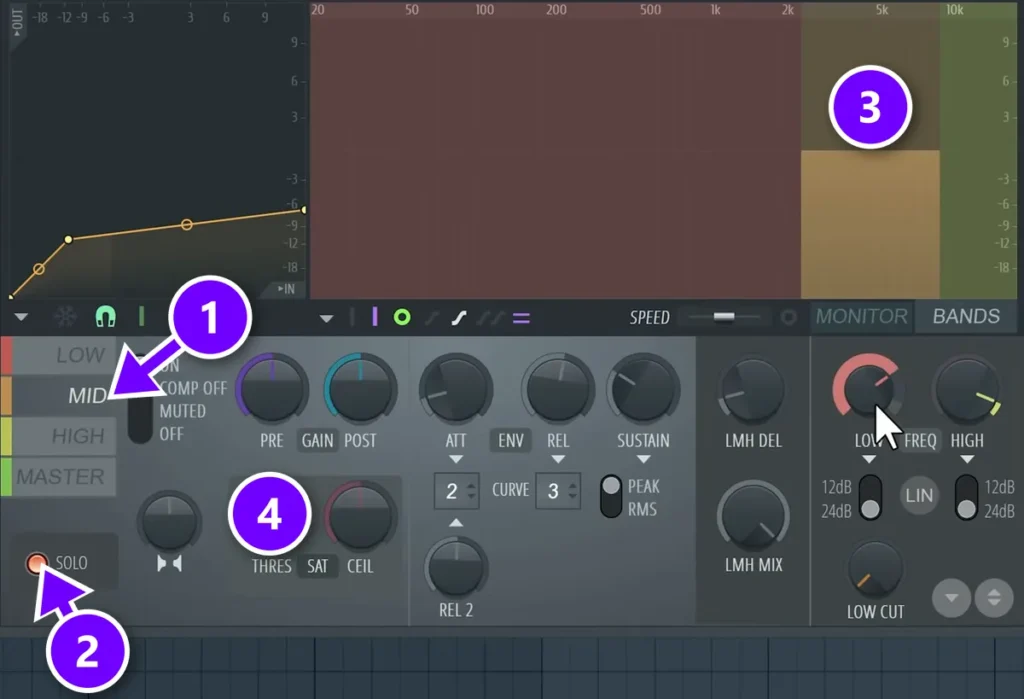1024x699 pixels.
Task: Click the LMH MIX knob
Action: (x=753, y=516)
